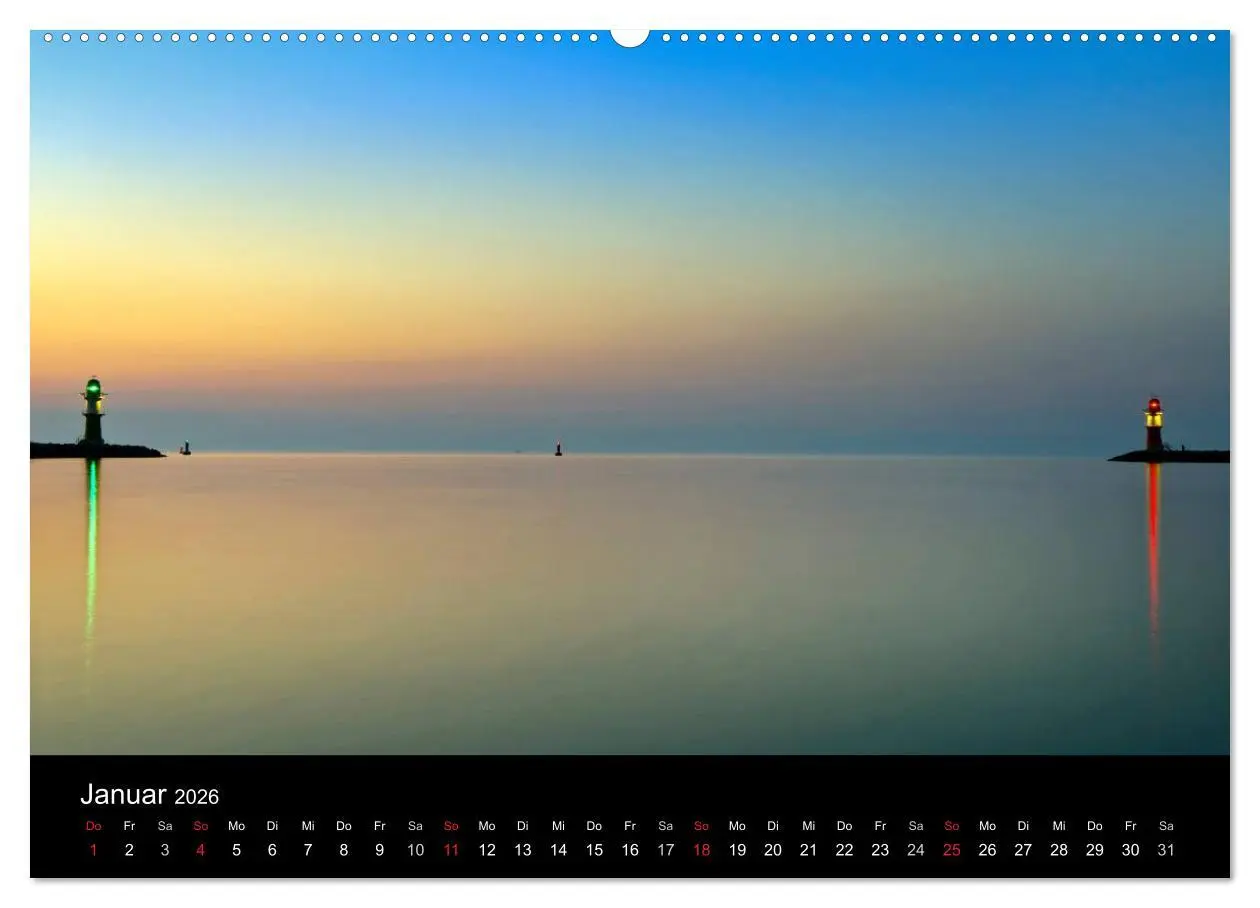Select the red Sunday date 11

[x=451, y=849]
